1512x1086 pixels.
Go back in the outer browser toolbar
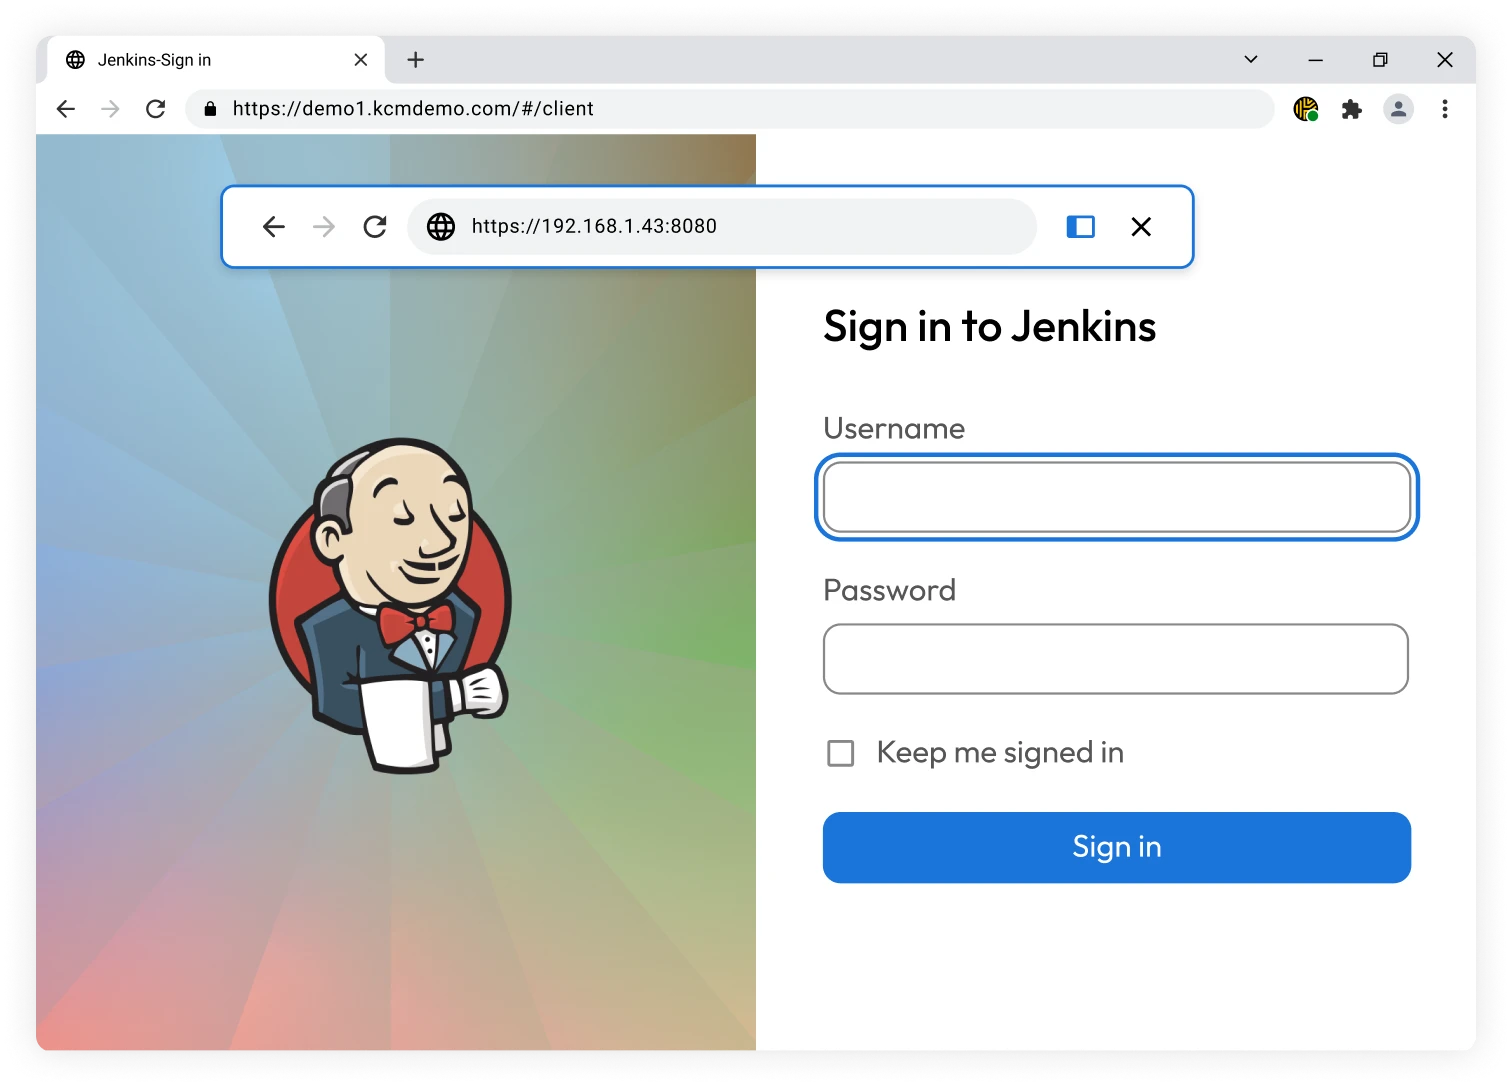(66, 109)
